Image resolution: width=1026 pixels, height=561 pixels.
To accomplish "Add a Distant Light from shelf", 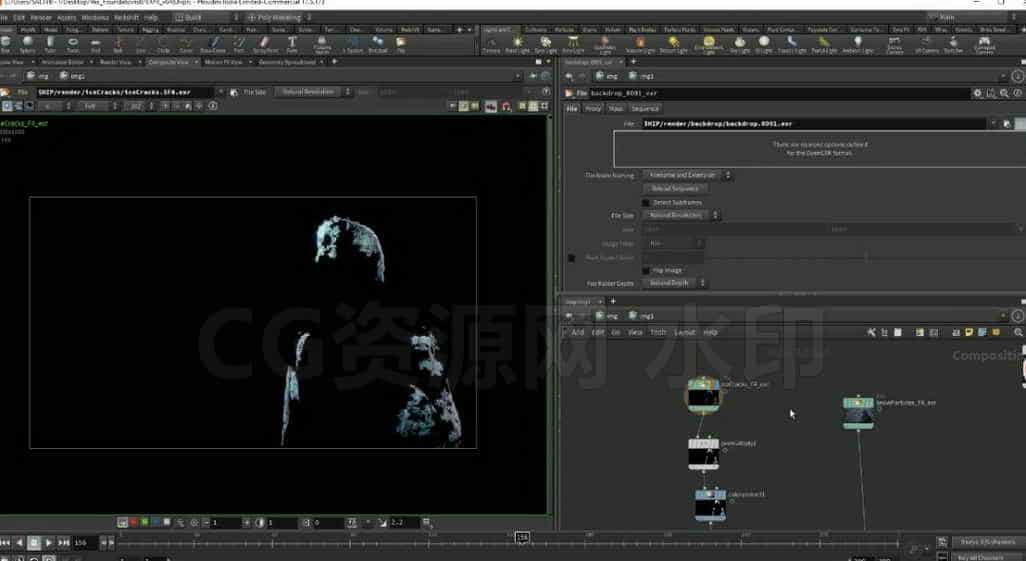I will point(673,45).
